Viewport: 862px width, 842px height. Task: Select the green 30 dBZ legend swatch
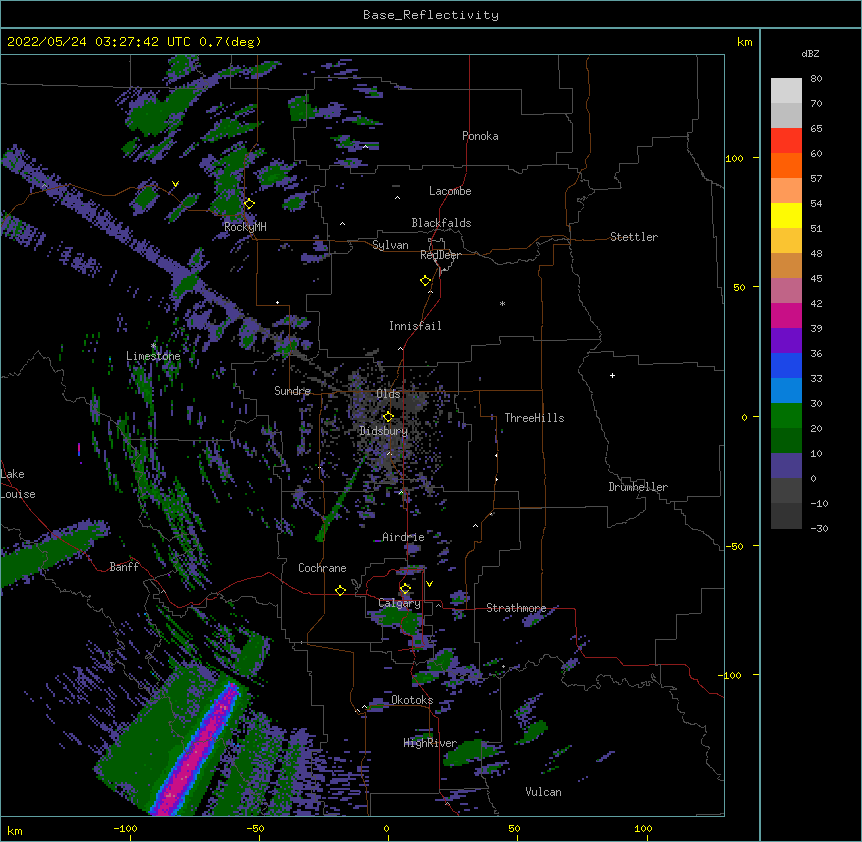[x=786, y=416]
